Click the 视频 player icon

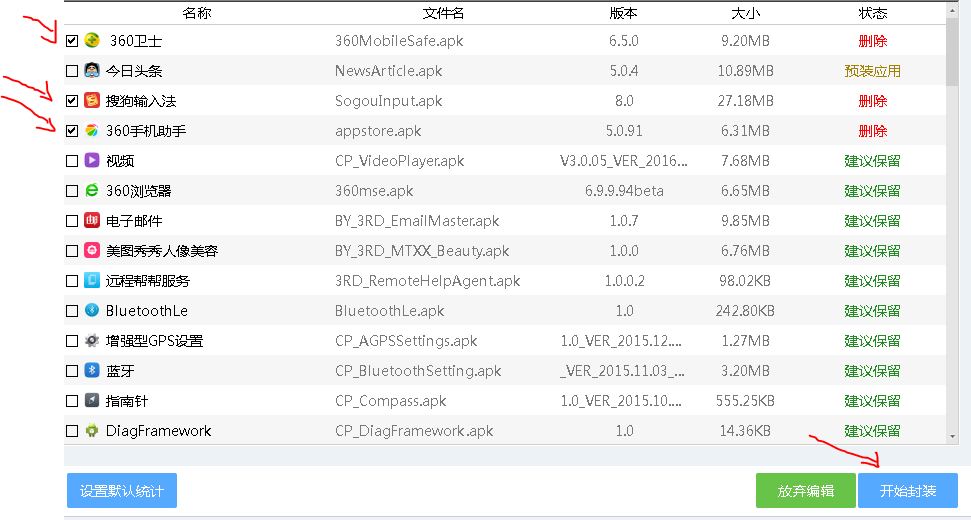pyautogui.click(x=92, y=161)
